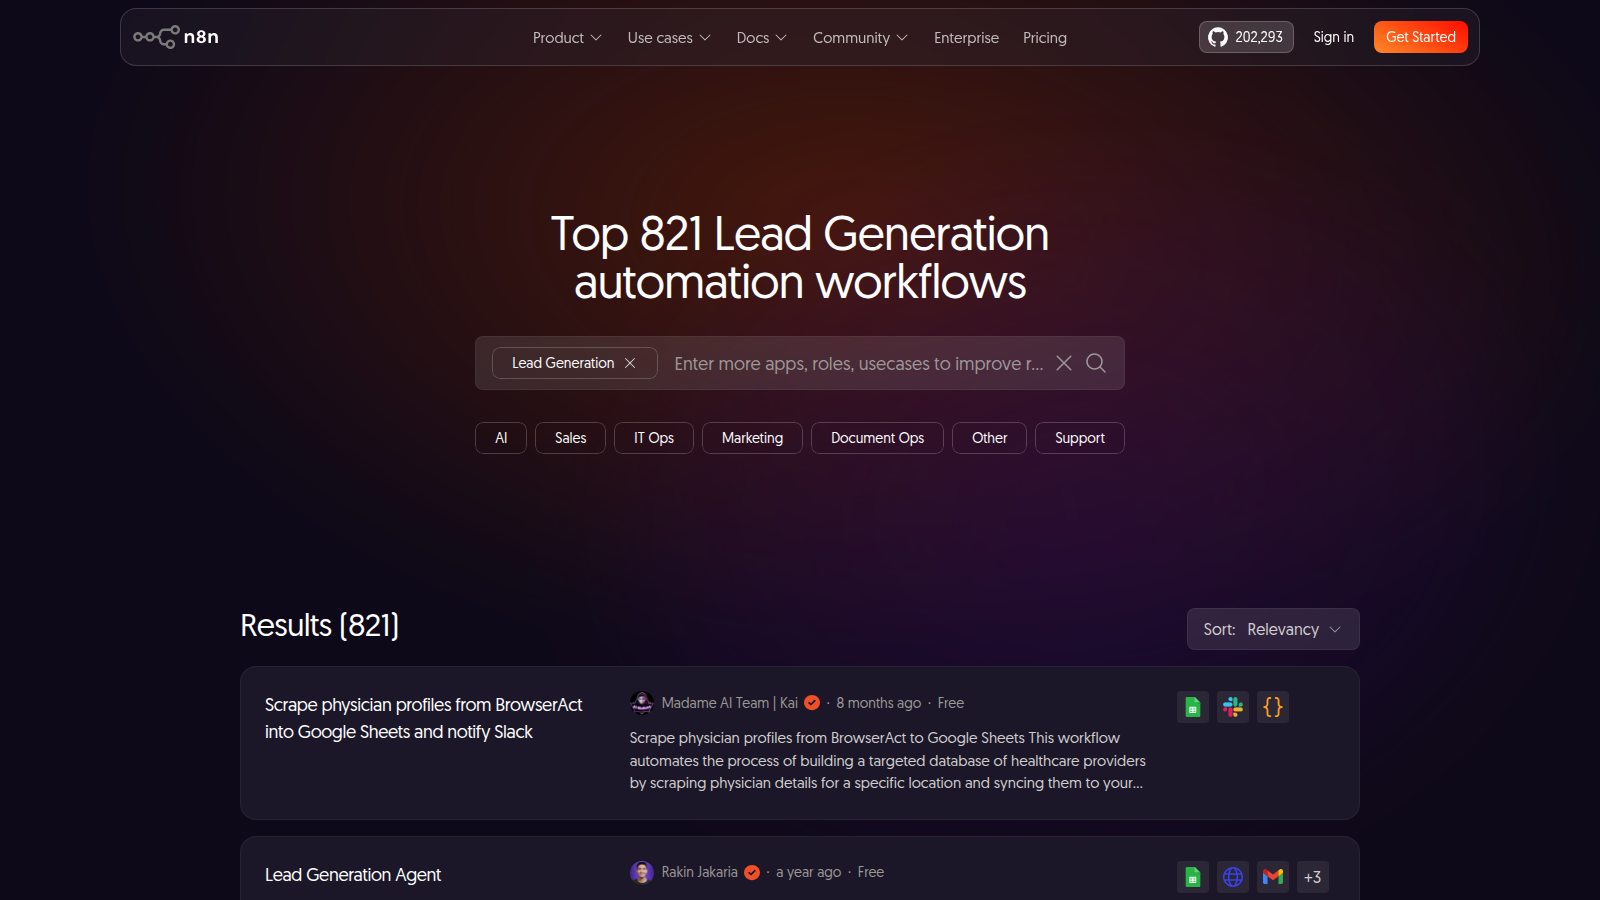
Task: Click Google Sheets icon on Lead Generation Agent card
Action: click(1193, 877)
